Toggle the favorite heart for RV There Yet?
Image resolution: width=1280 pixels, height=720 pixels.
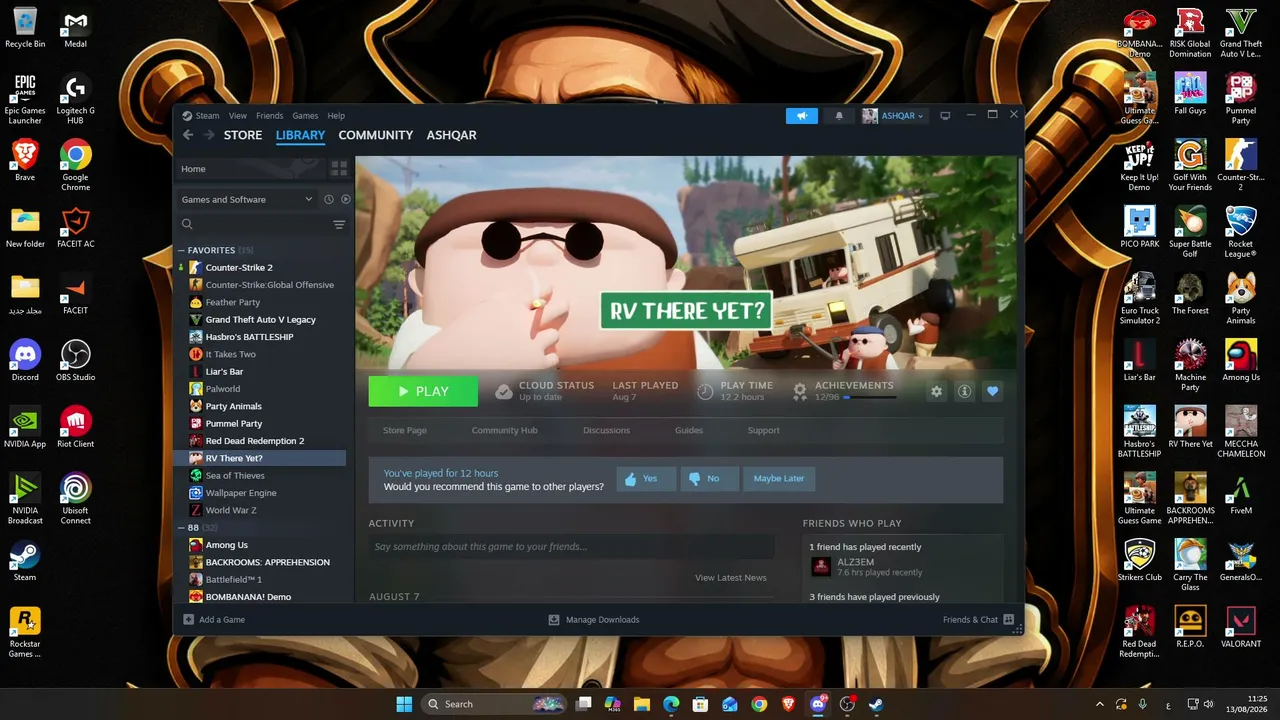tap(992, 391)
